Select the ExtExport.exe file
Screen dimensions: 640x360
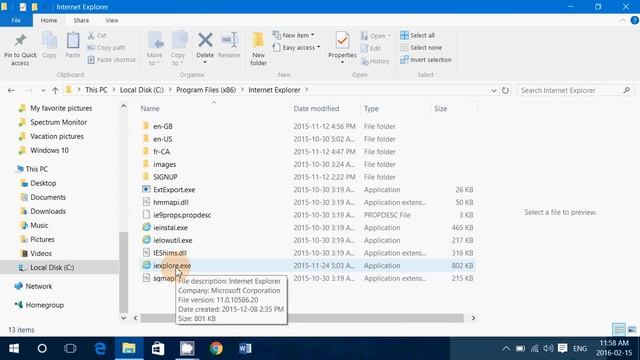point(174,190)
